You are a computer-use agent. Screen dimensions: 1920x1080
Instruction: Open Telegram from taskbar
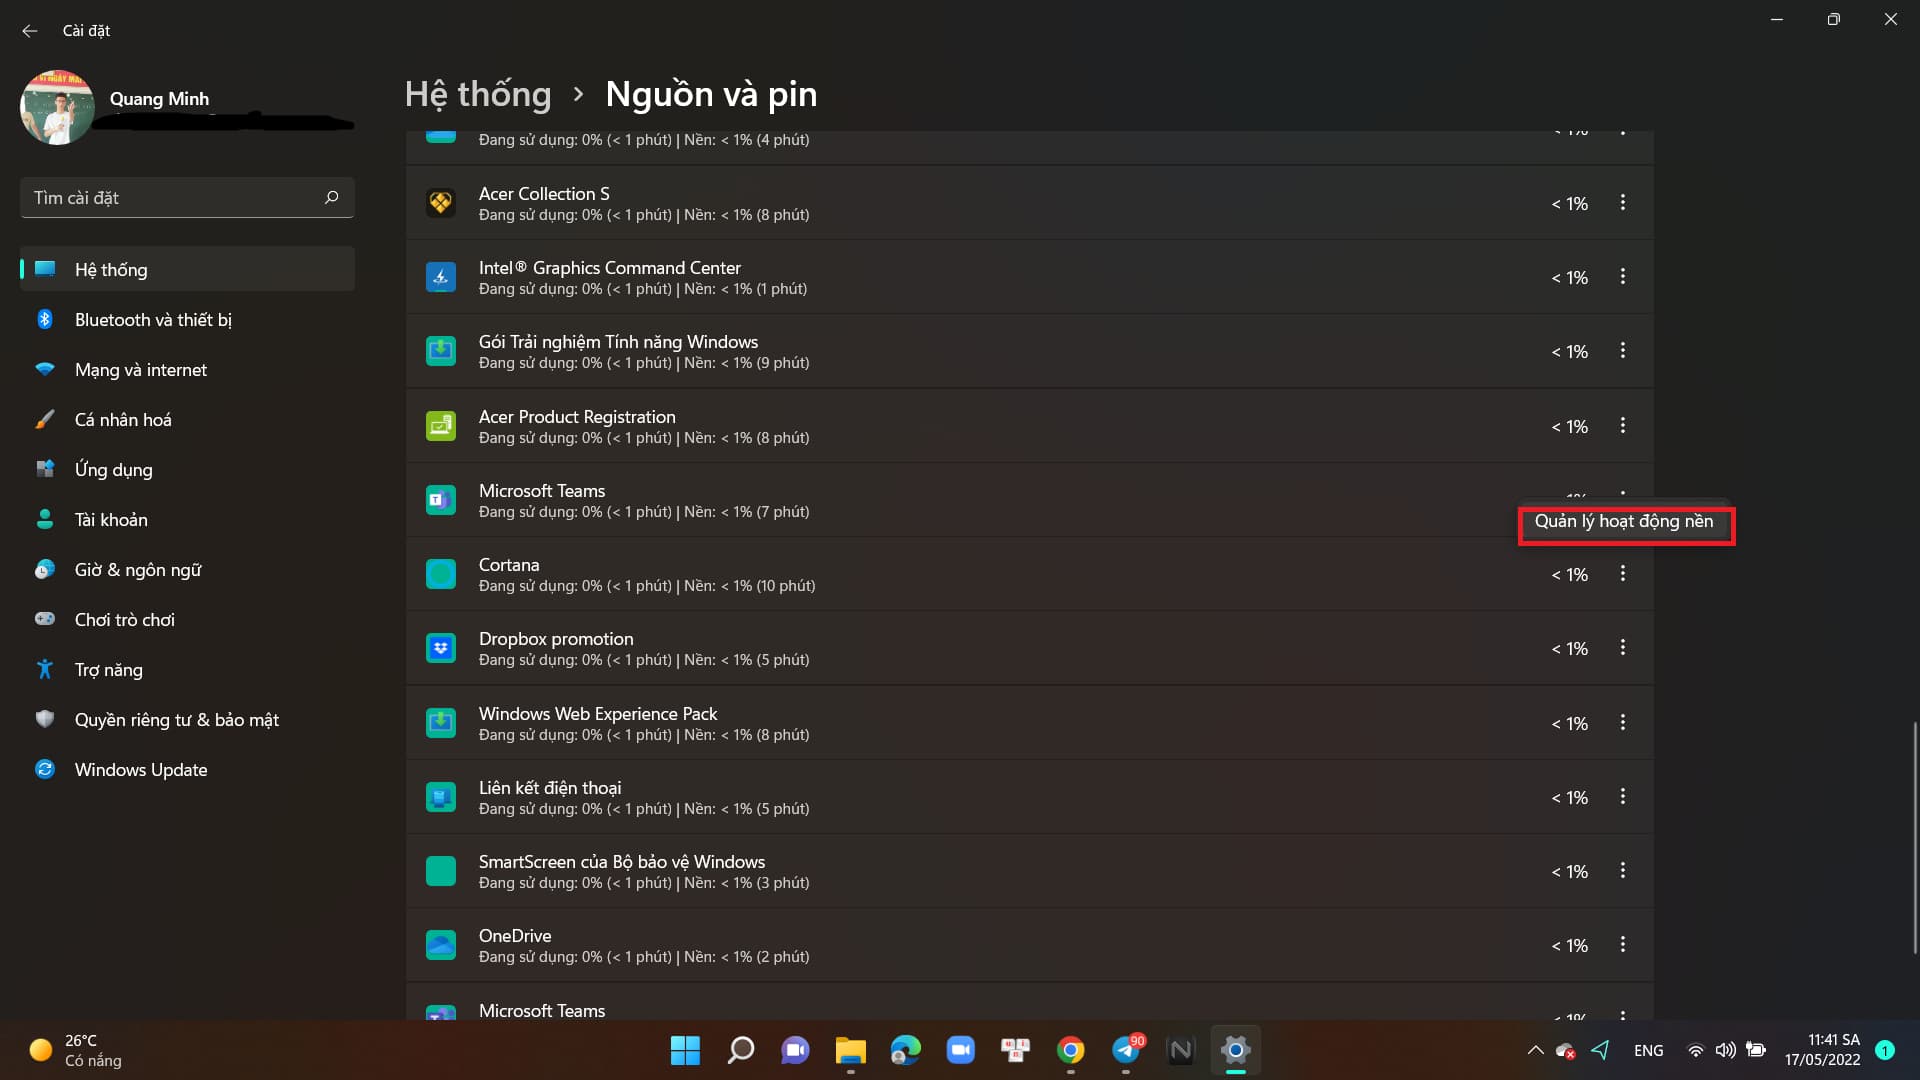[x=1125, y=1050]
